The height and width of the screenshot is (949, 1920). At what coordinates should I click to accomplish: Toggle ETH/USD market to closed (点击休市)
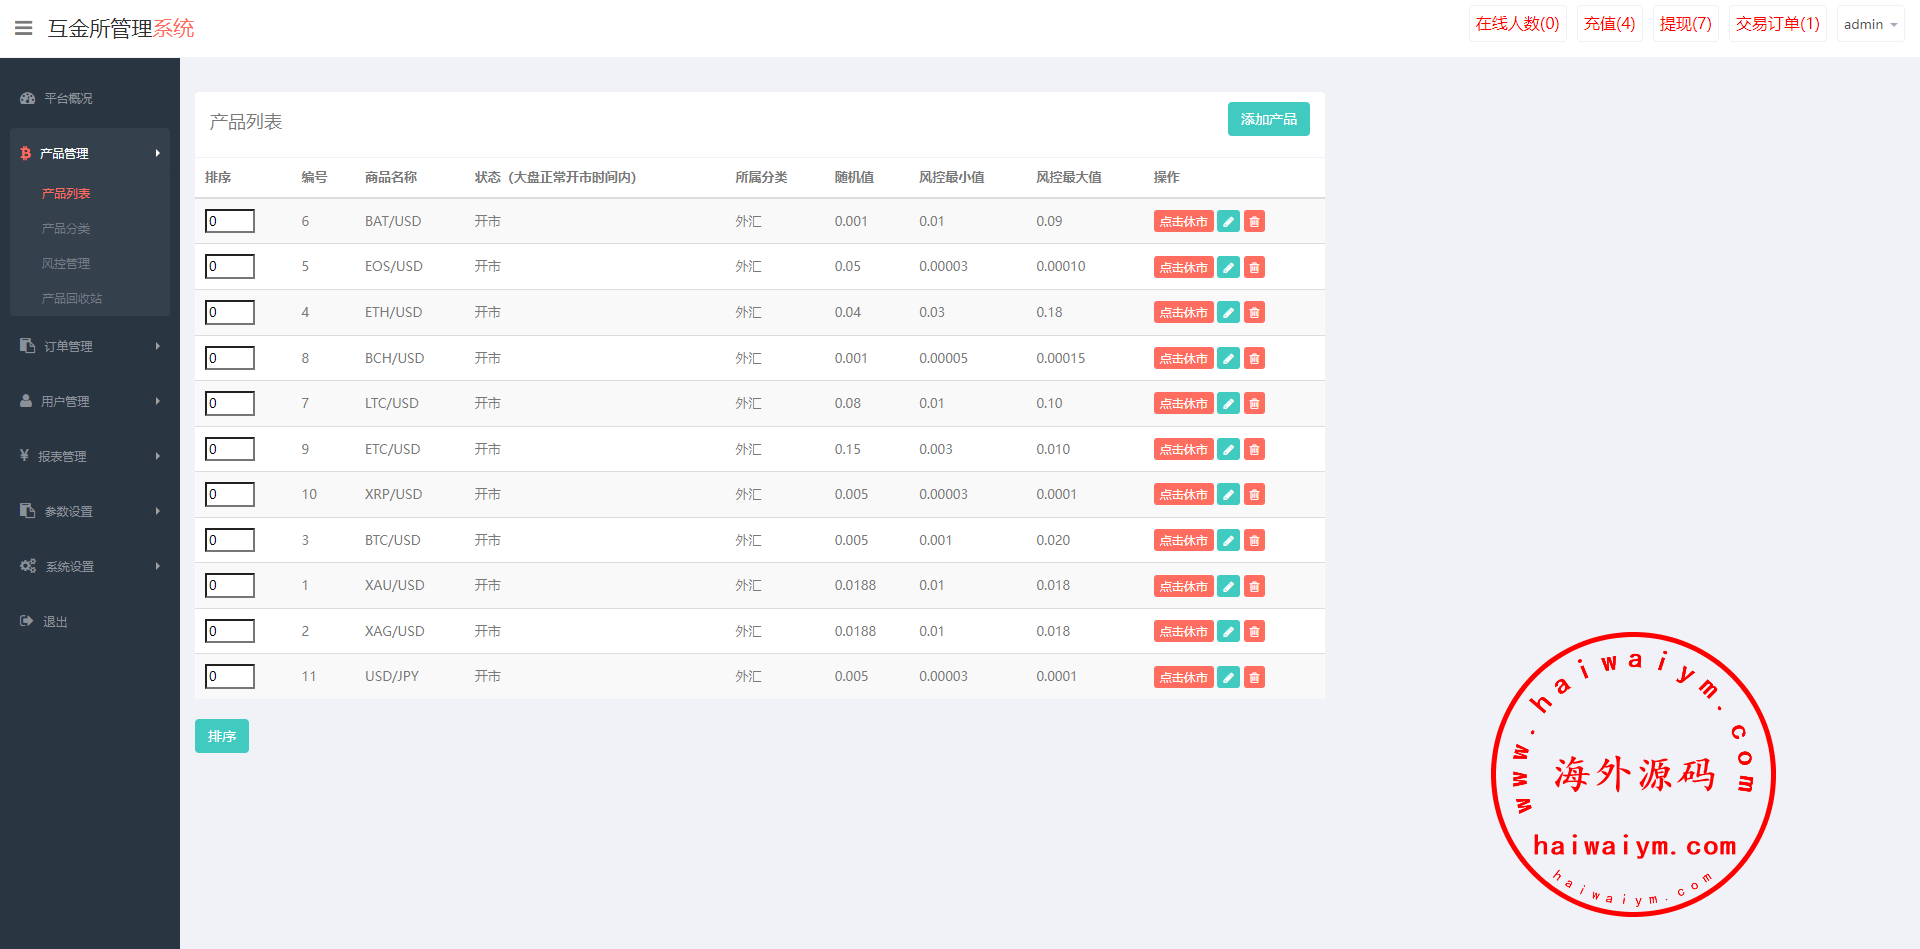click(1183, 313)
